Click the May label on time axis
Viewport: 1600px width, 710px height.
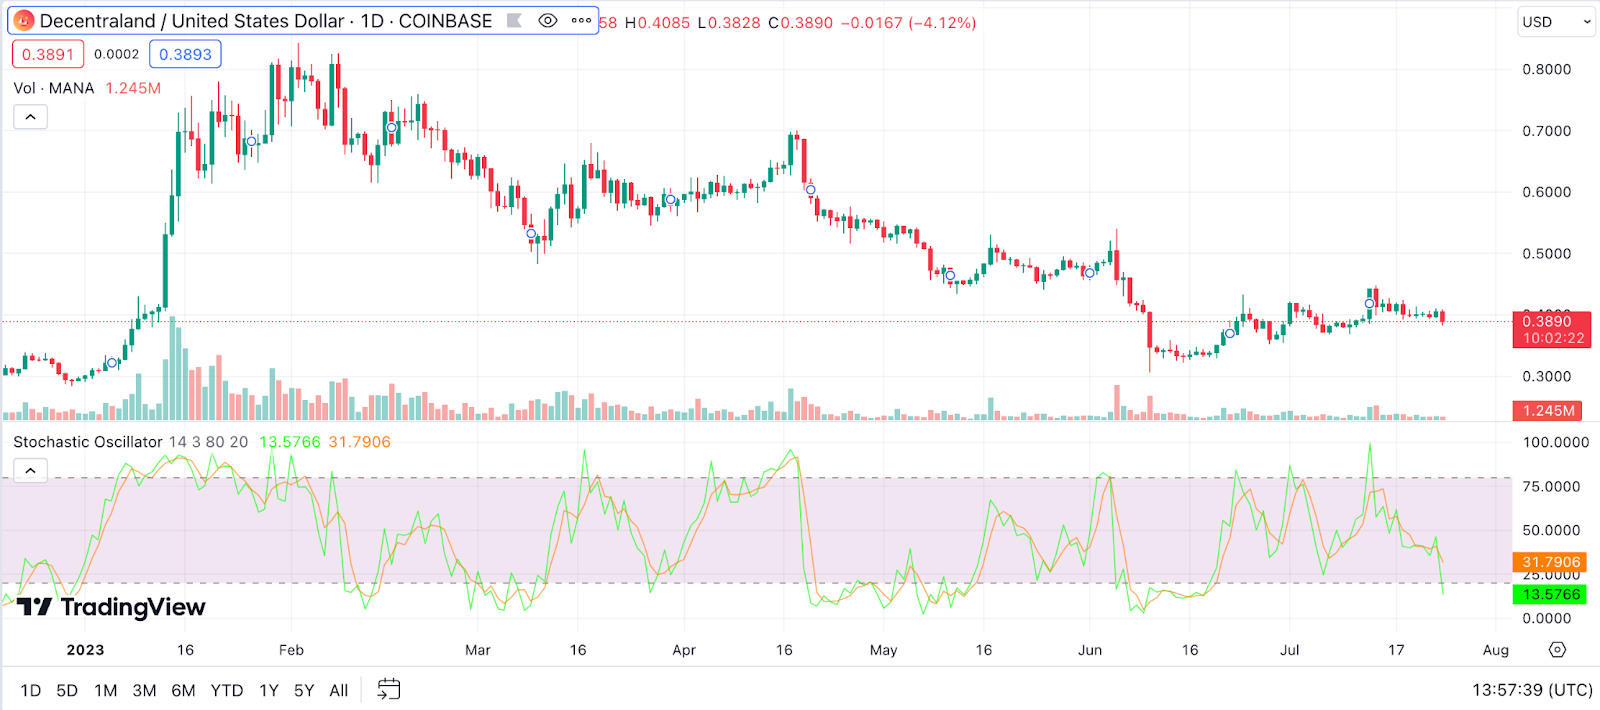(x=884, y=650)
